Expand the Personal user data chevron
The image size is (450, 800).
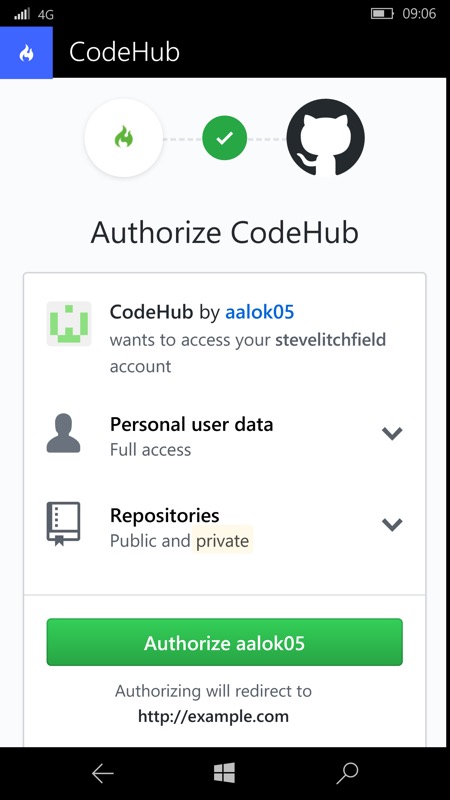click(x=392, y=433)
